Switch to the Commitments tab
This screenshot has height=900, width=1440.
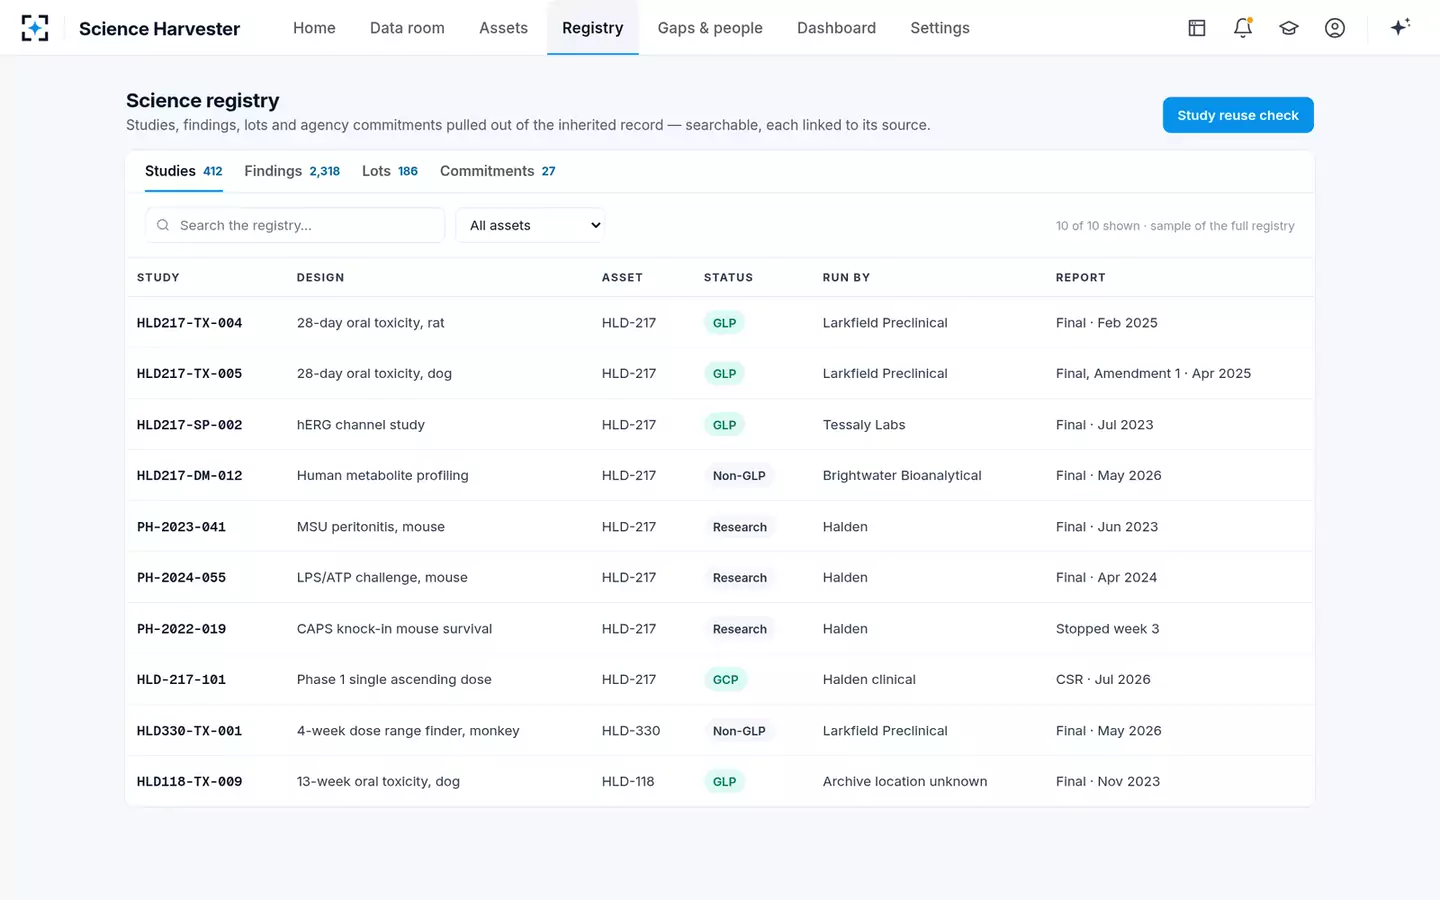pyautogui.click(x=498, y=171)
